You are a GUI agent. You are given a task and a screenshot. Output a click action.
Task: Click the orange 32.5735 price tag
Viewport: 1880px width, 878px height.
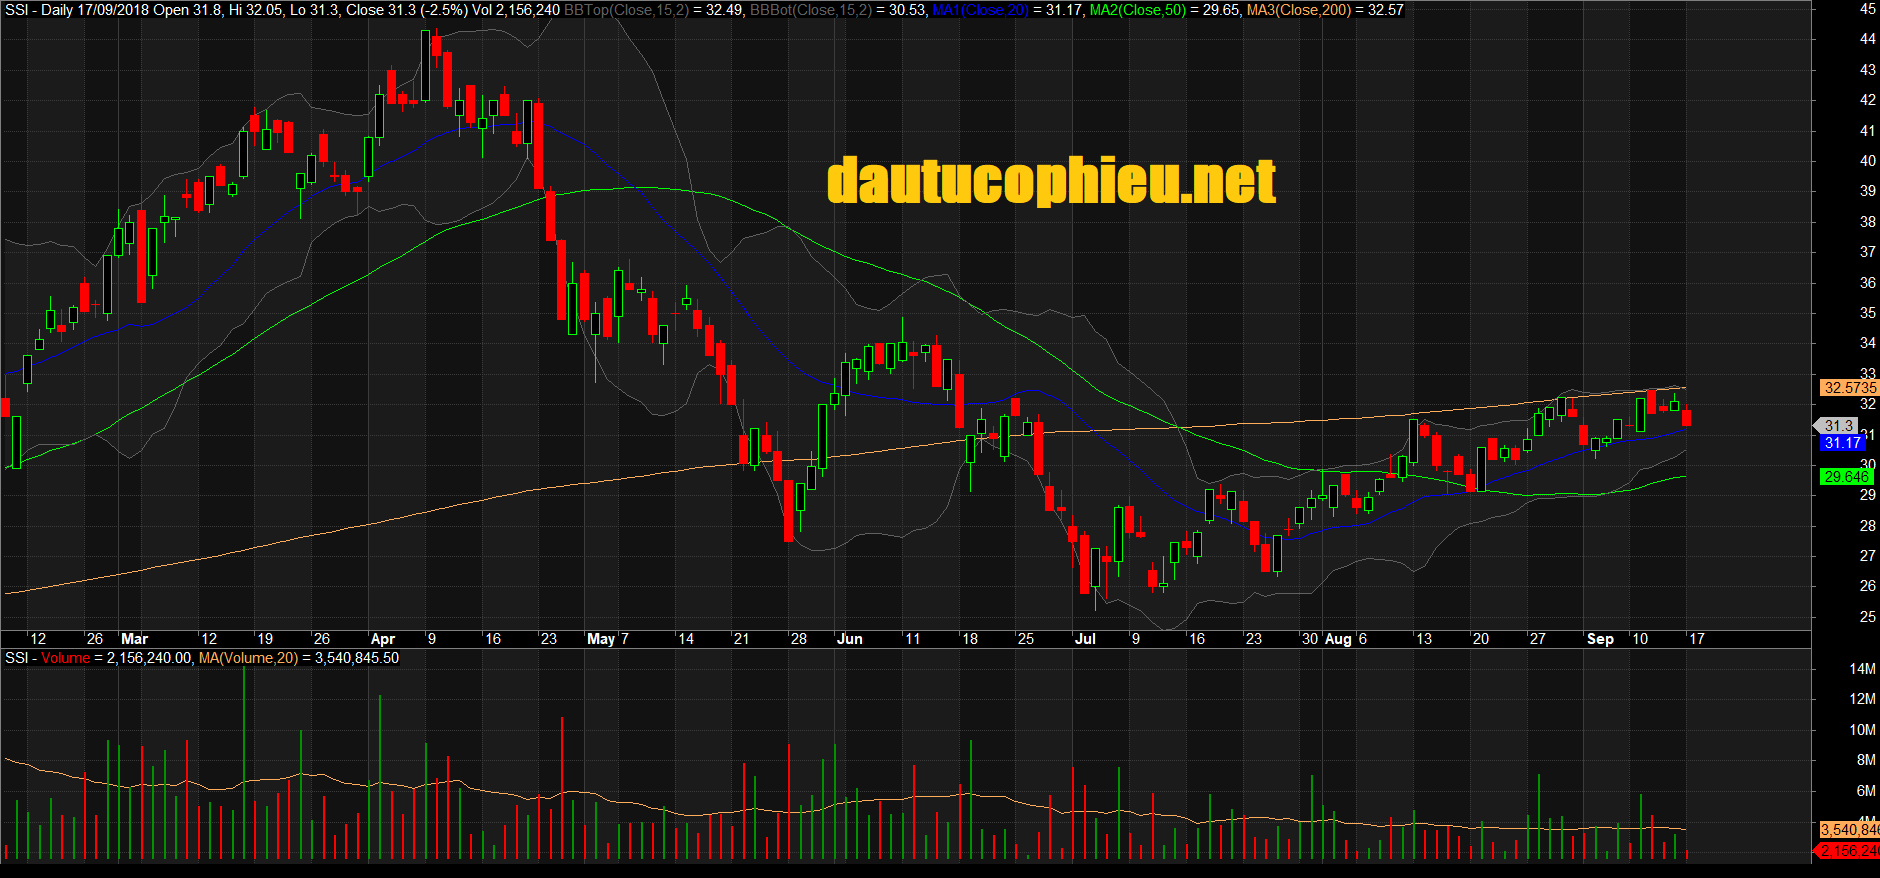coord(1849,388)
